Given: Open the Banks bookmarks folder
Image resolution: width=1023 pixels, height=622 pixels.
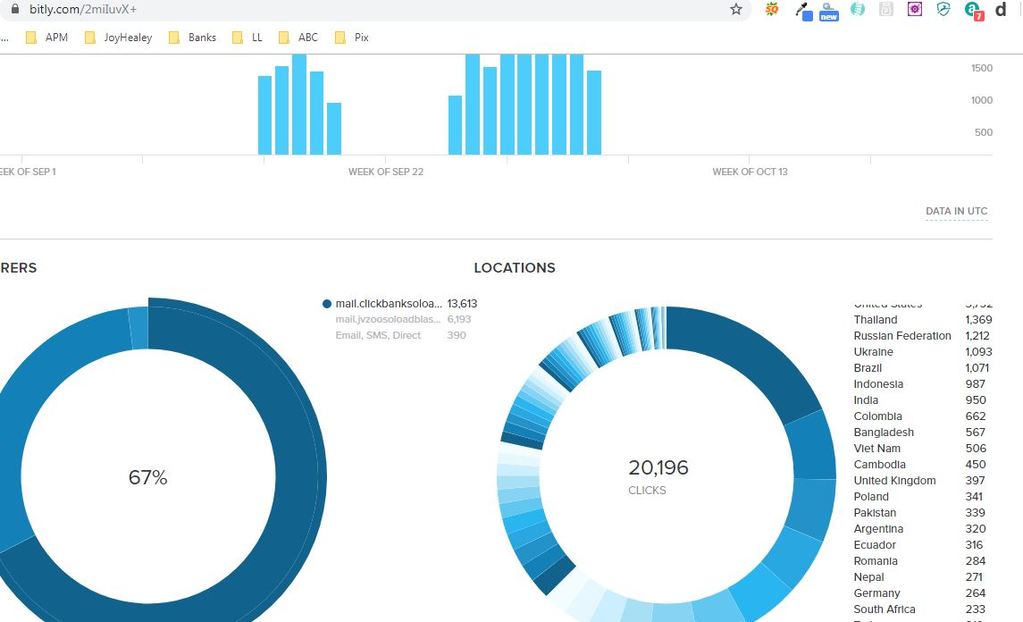Looking at the screenshot, I should pyautogui.click(x=192, y=37).
